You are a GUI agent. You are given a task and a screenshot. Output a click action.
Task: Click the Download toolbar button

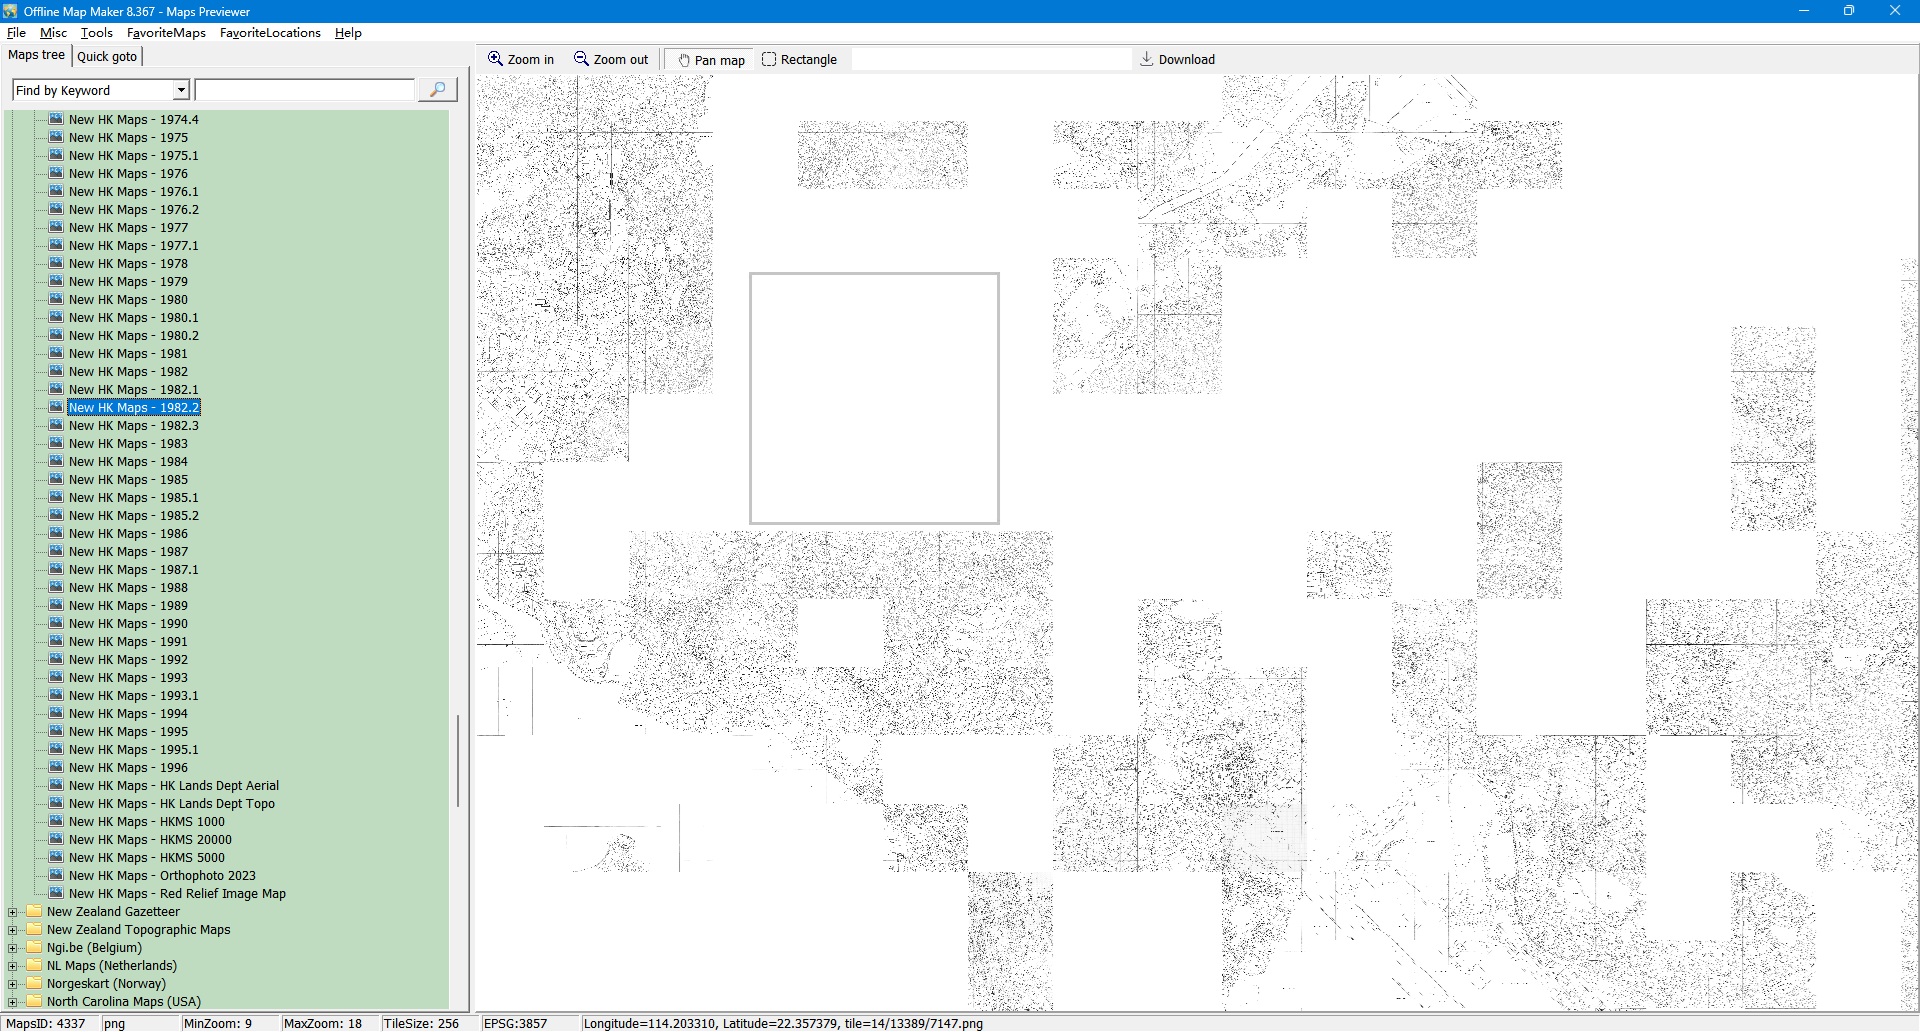(x=1177, y=60)
